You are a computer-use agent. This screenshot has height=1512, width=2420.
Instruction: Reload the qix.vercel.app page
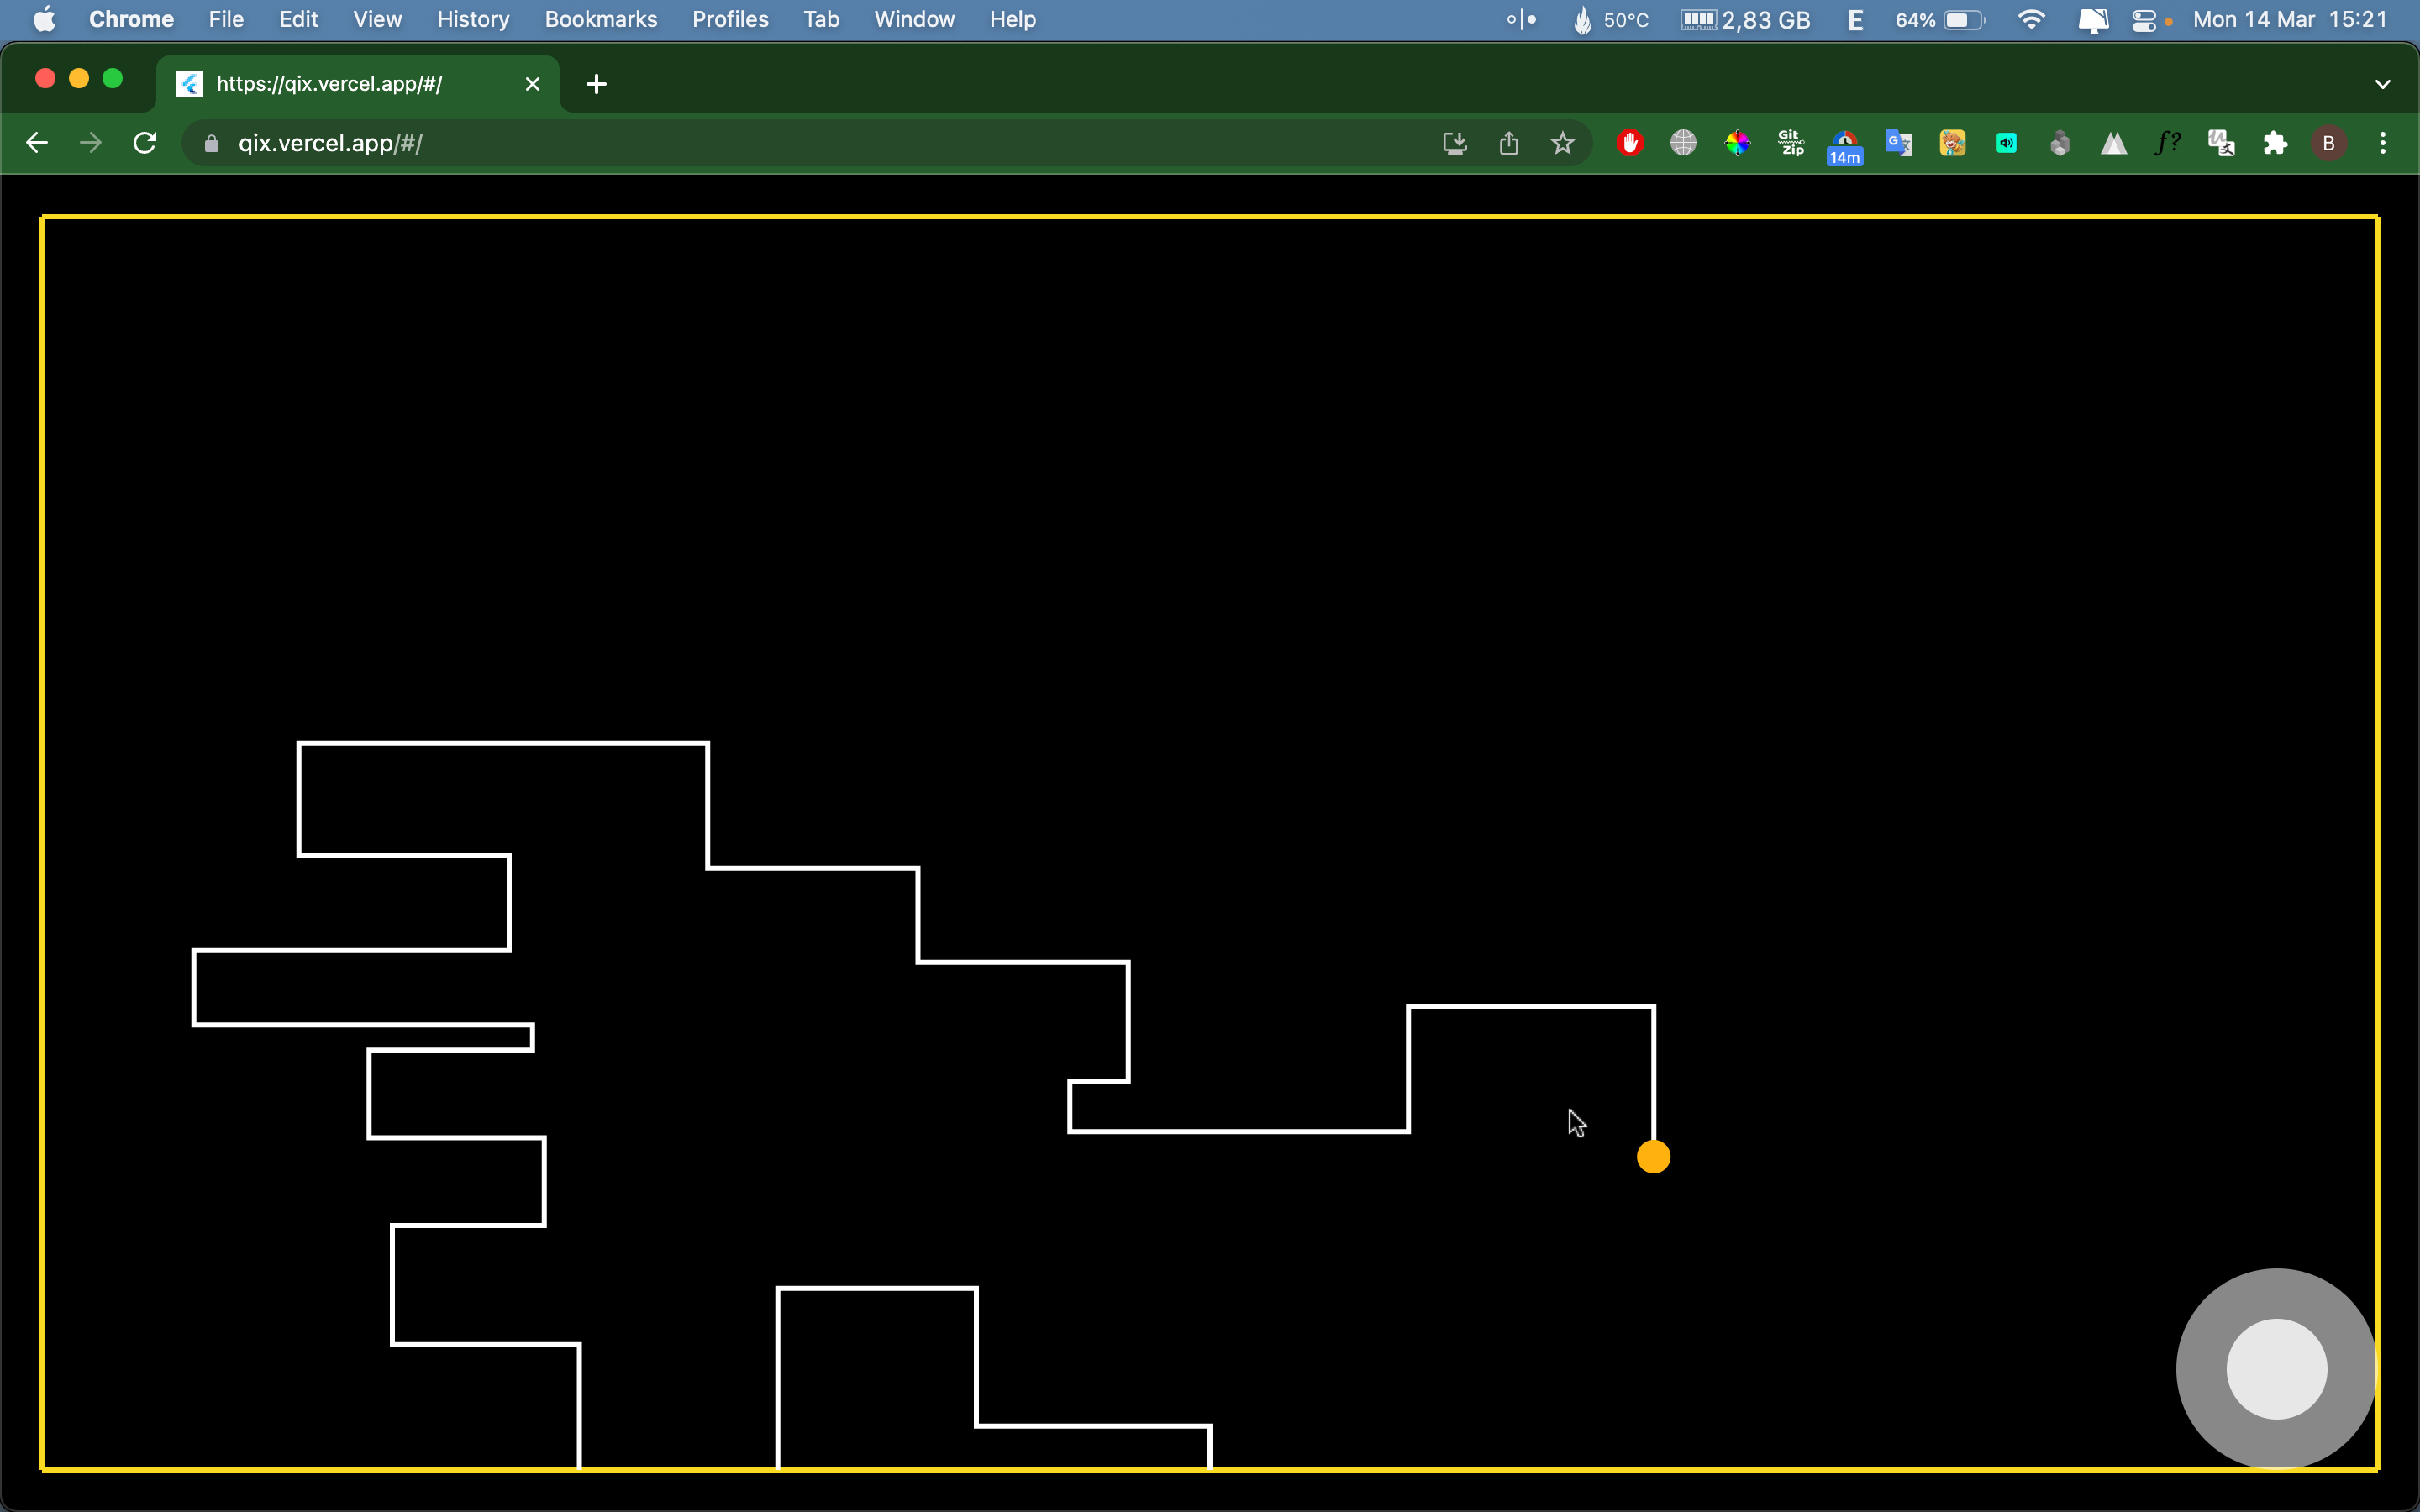(x=145, y=143)
